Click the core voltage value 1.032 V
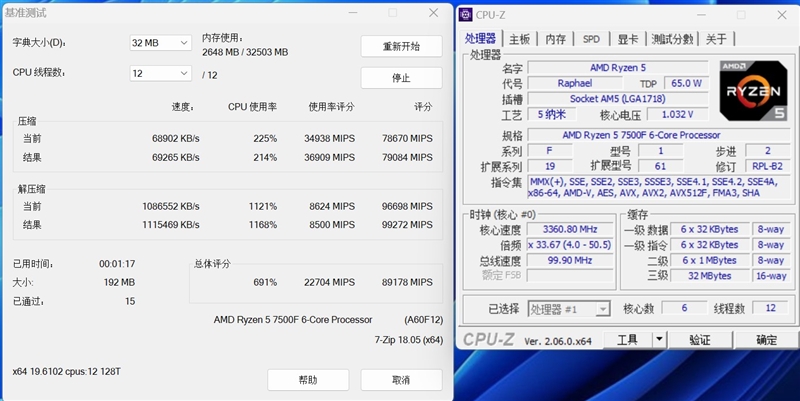Screen dimensions: 800x401 click(x=678, y=114)
